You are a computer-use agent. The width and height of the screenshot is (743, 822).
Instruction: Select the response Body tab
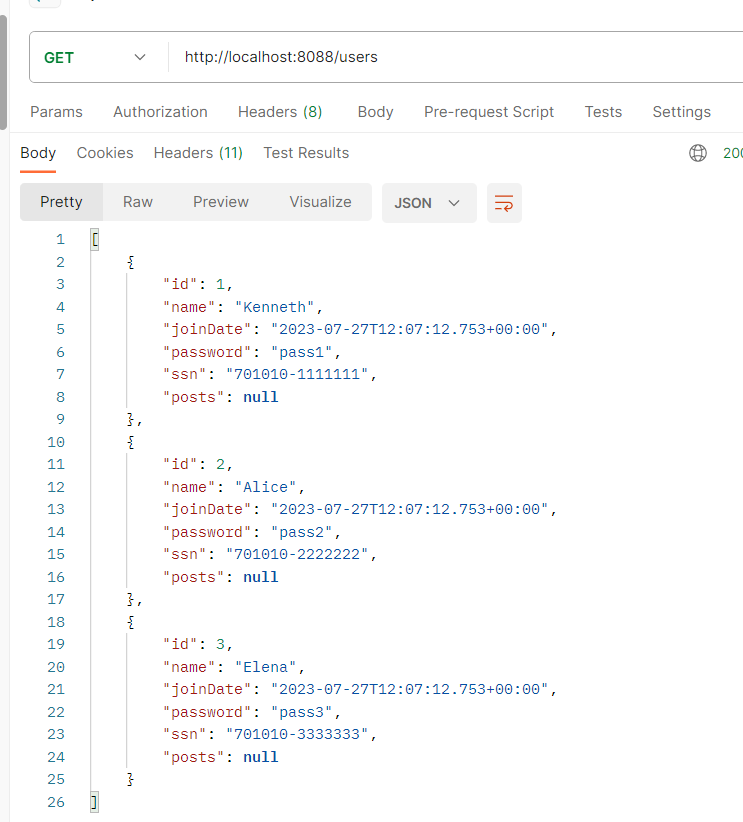pos(38,153)
